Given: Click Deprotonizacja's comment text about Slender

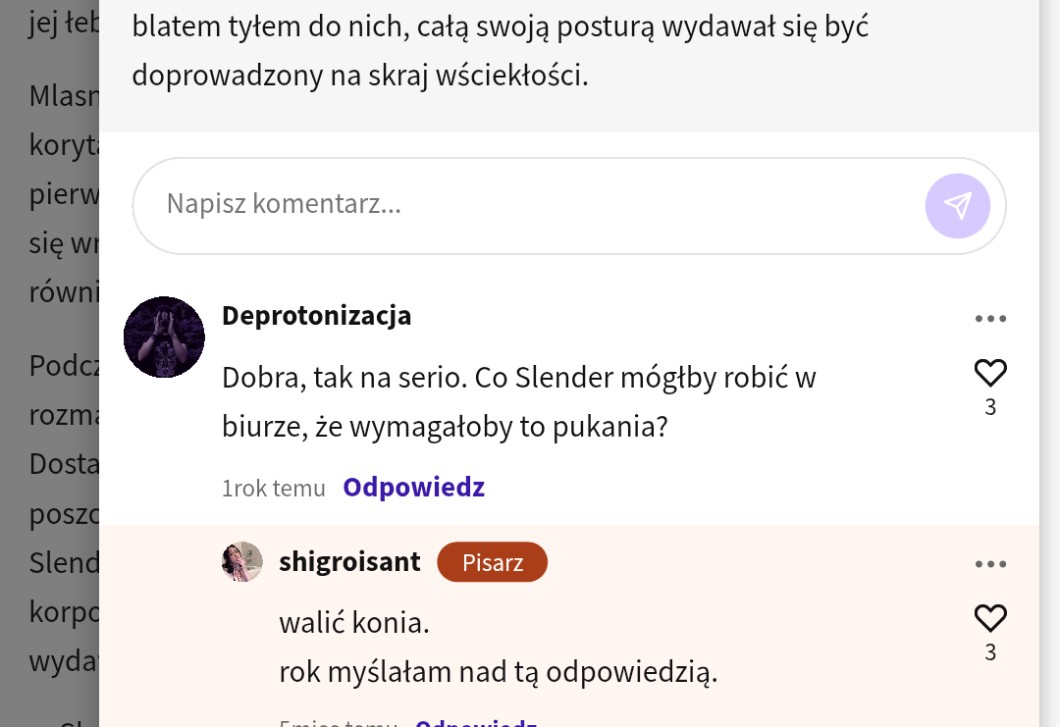Looking at the screenshot, I should 518,402.
